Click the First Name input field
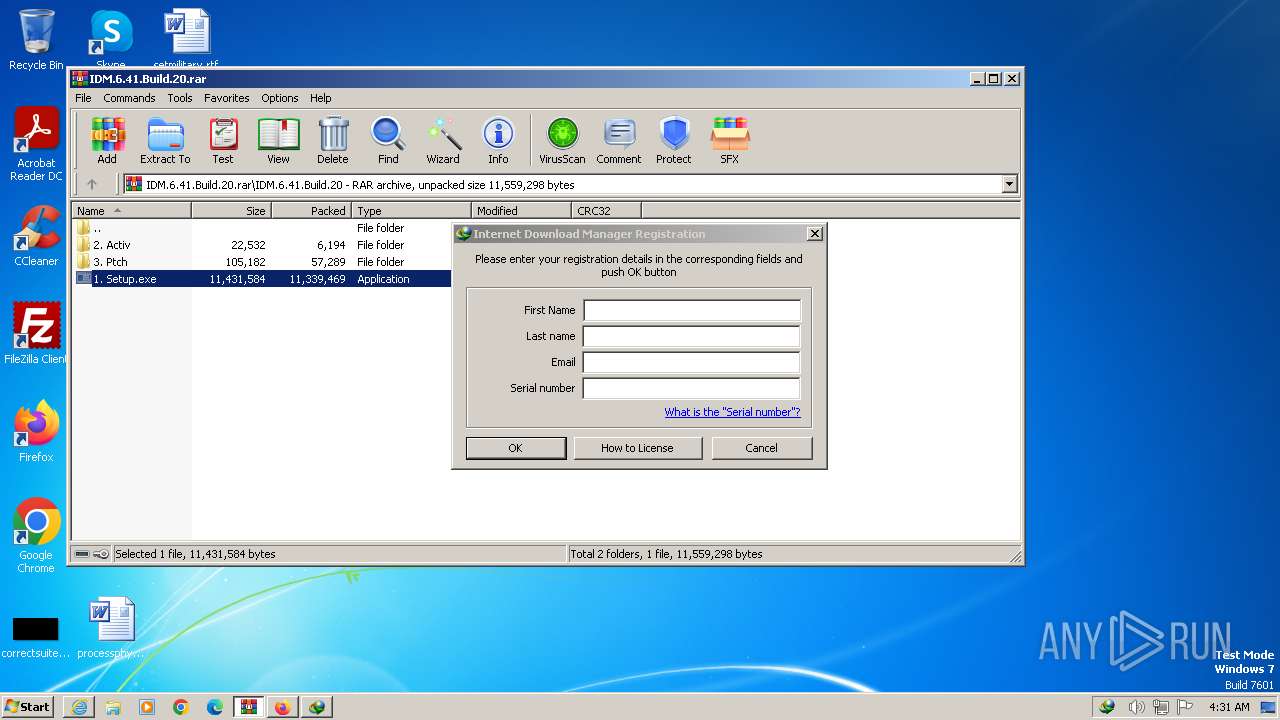The height and width of the screenshot is (720, 1280). [x=692, y=310]
